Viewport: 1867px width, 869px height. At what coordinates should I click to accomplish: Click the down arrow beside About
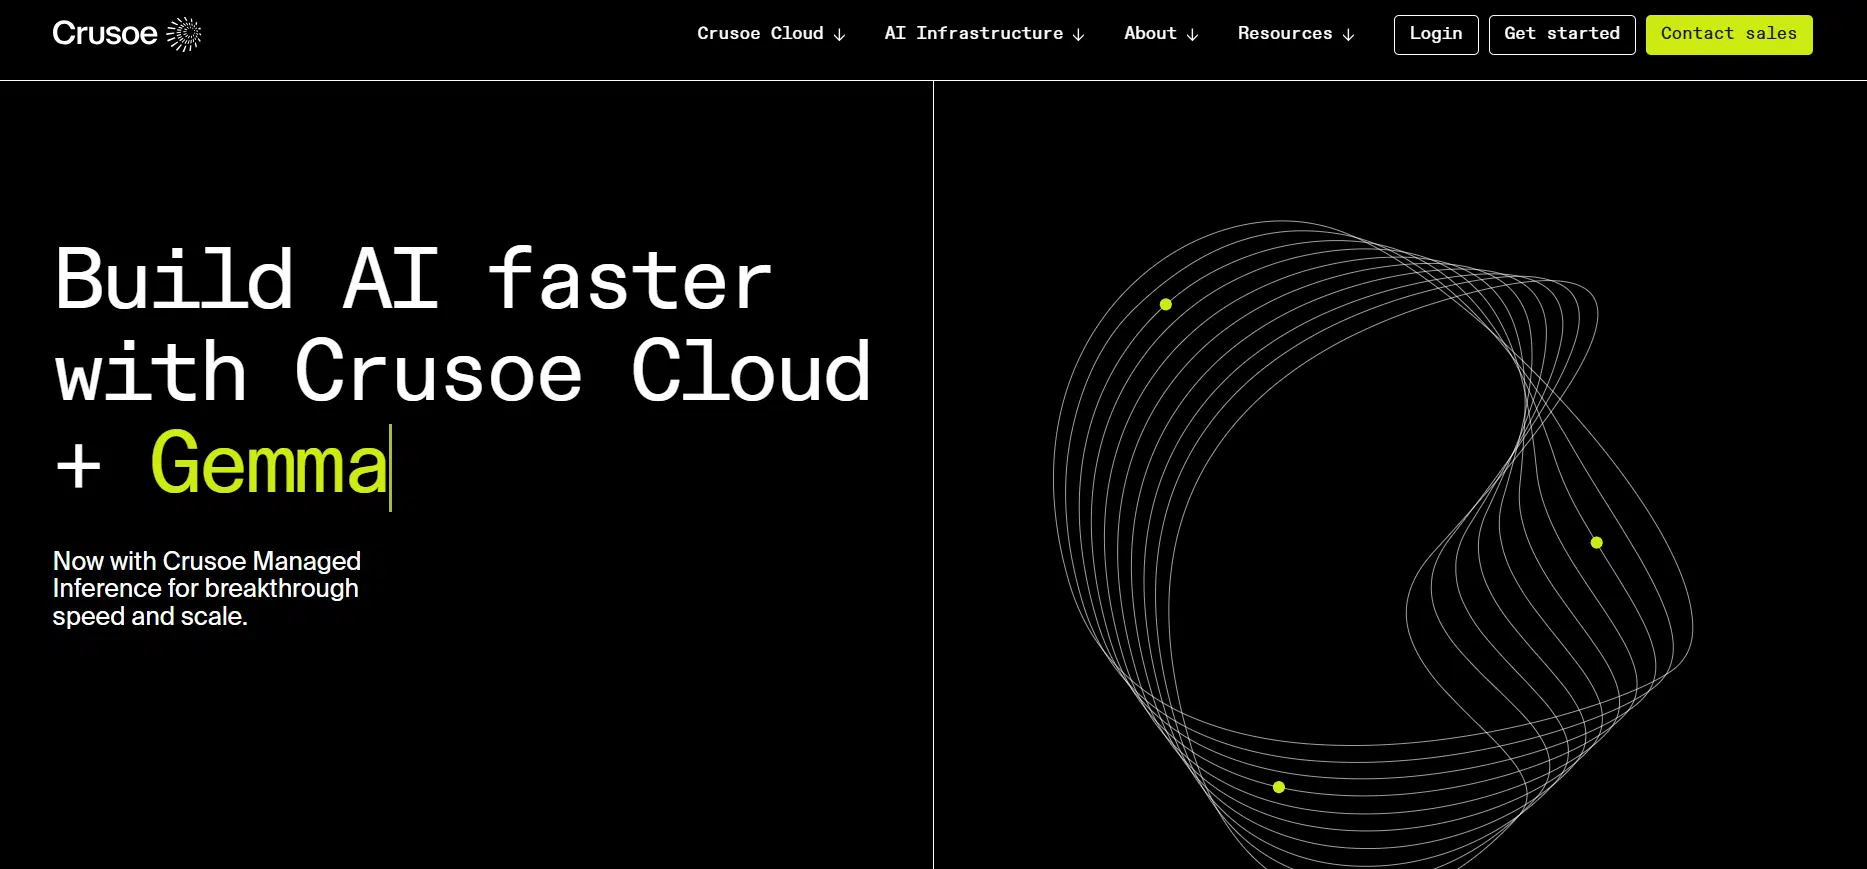pyautogui.click(x=1192, y=35)
